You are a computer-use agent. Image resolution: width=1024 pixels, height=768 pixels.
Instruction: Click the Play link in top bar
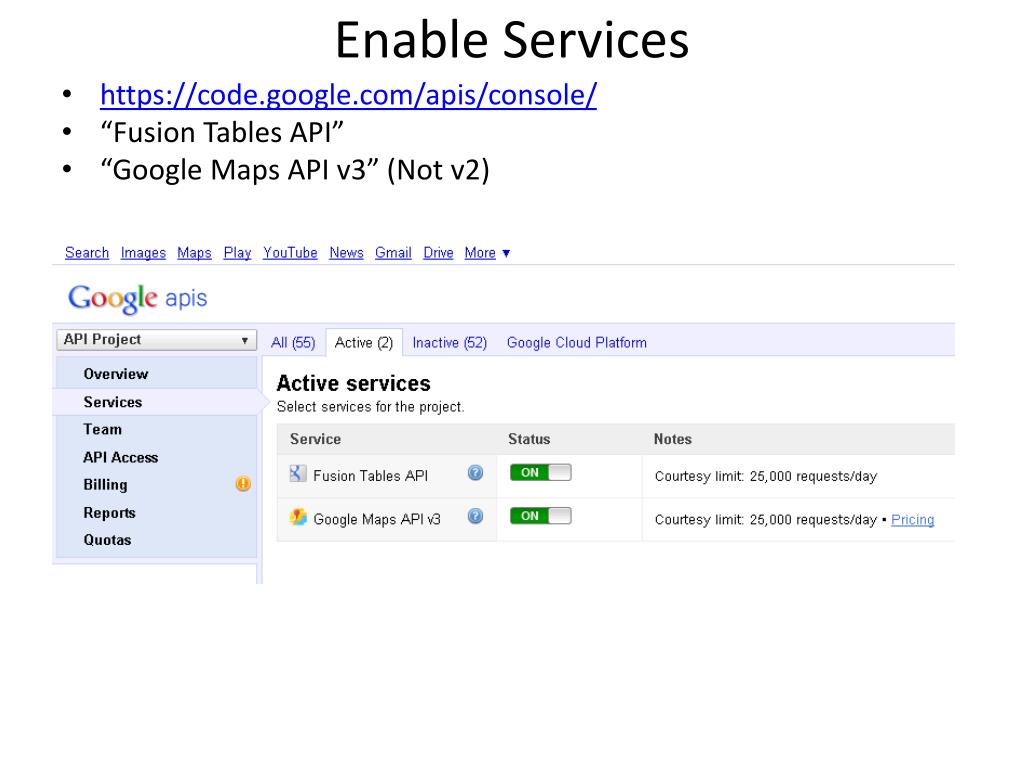click(x=237, y=253)
